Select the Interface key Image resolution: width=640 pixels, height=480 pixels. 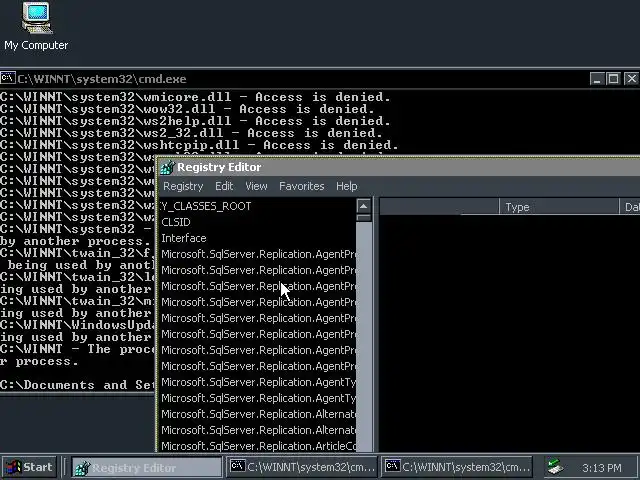[x=184, y=238]
